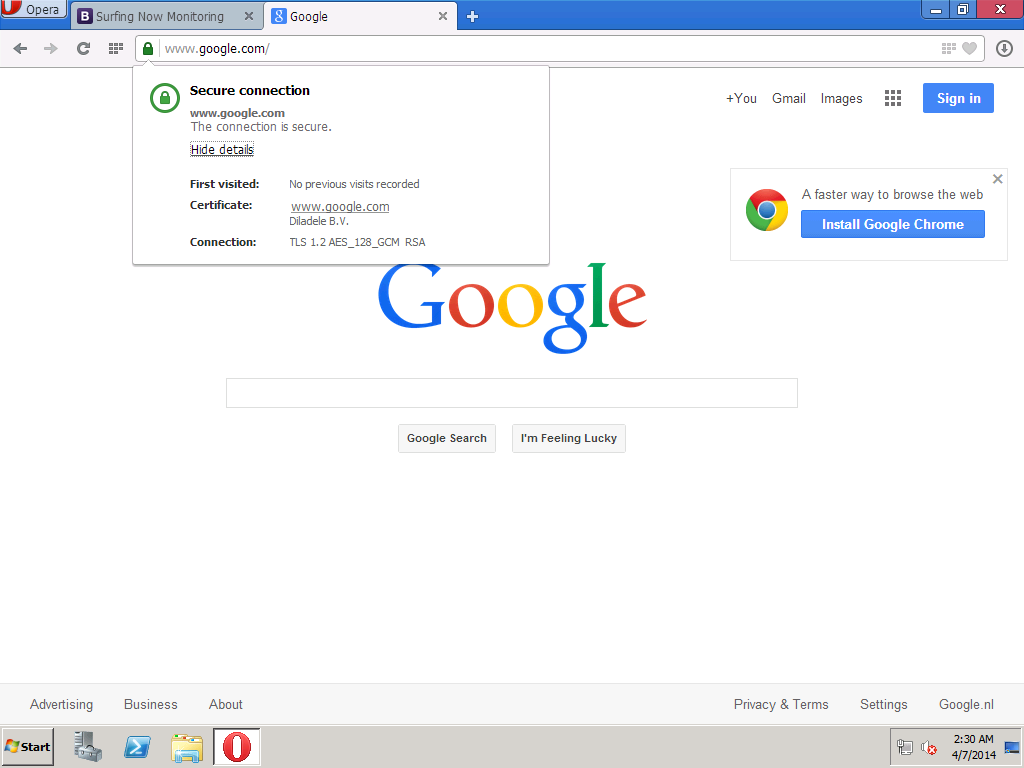The width and height of the screenshot is (1024, 768).
Task: Click the 'Secure connection' heading
Action: pyautogui.click(x=249, y=91)
